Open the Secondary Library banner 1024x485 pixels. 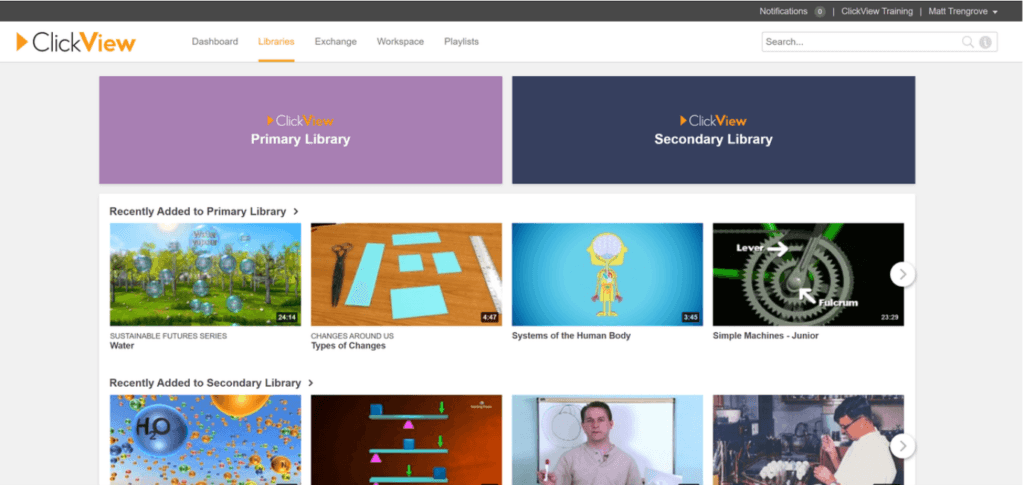(713, 130)
